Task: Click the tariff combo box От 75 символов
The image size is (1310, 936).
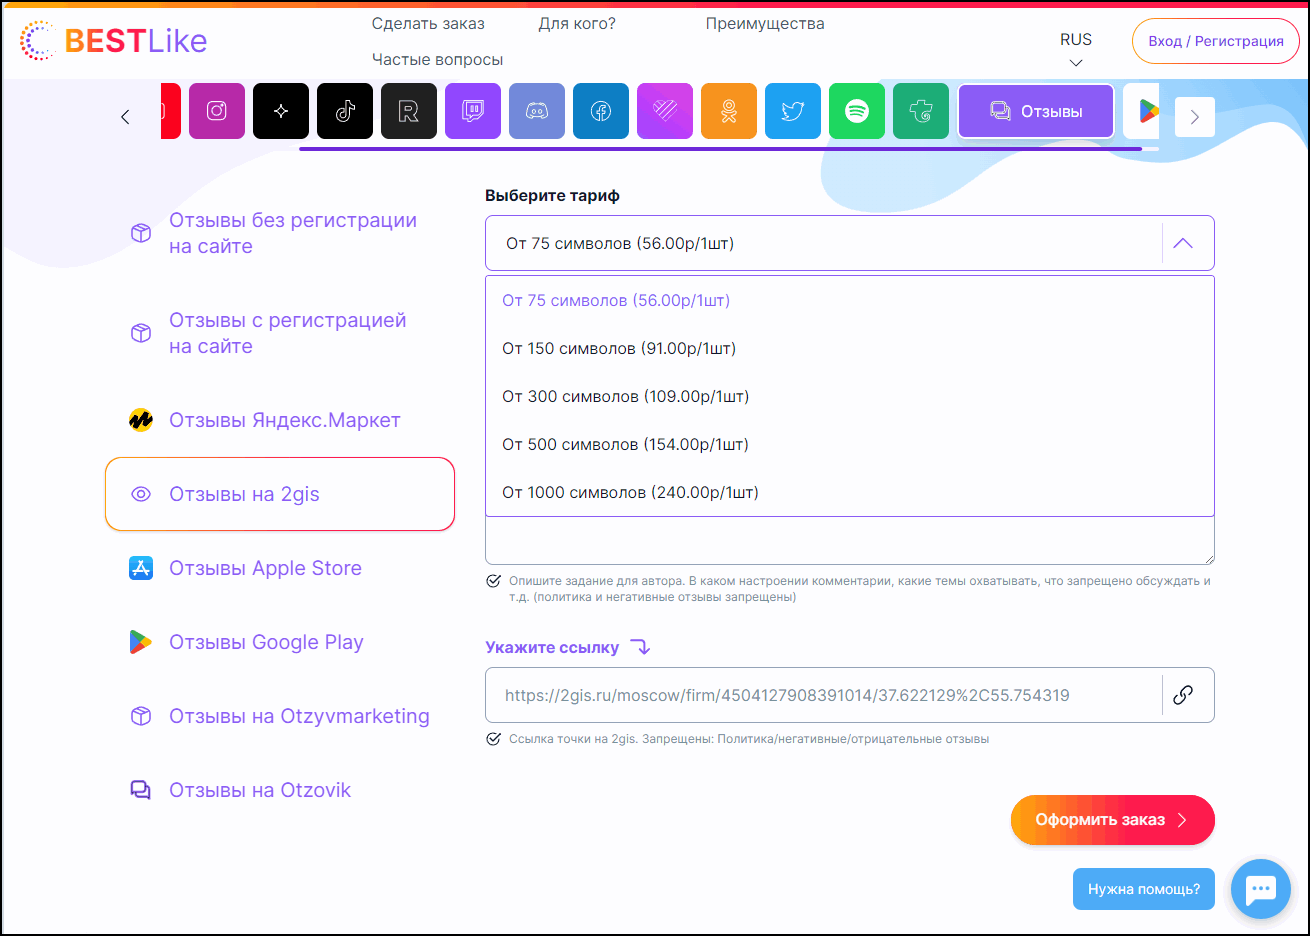Action: point(850,243)
